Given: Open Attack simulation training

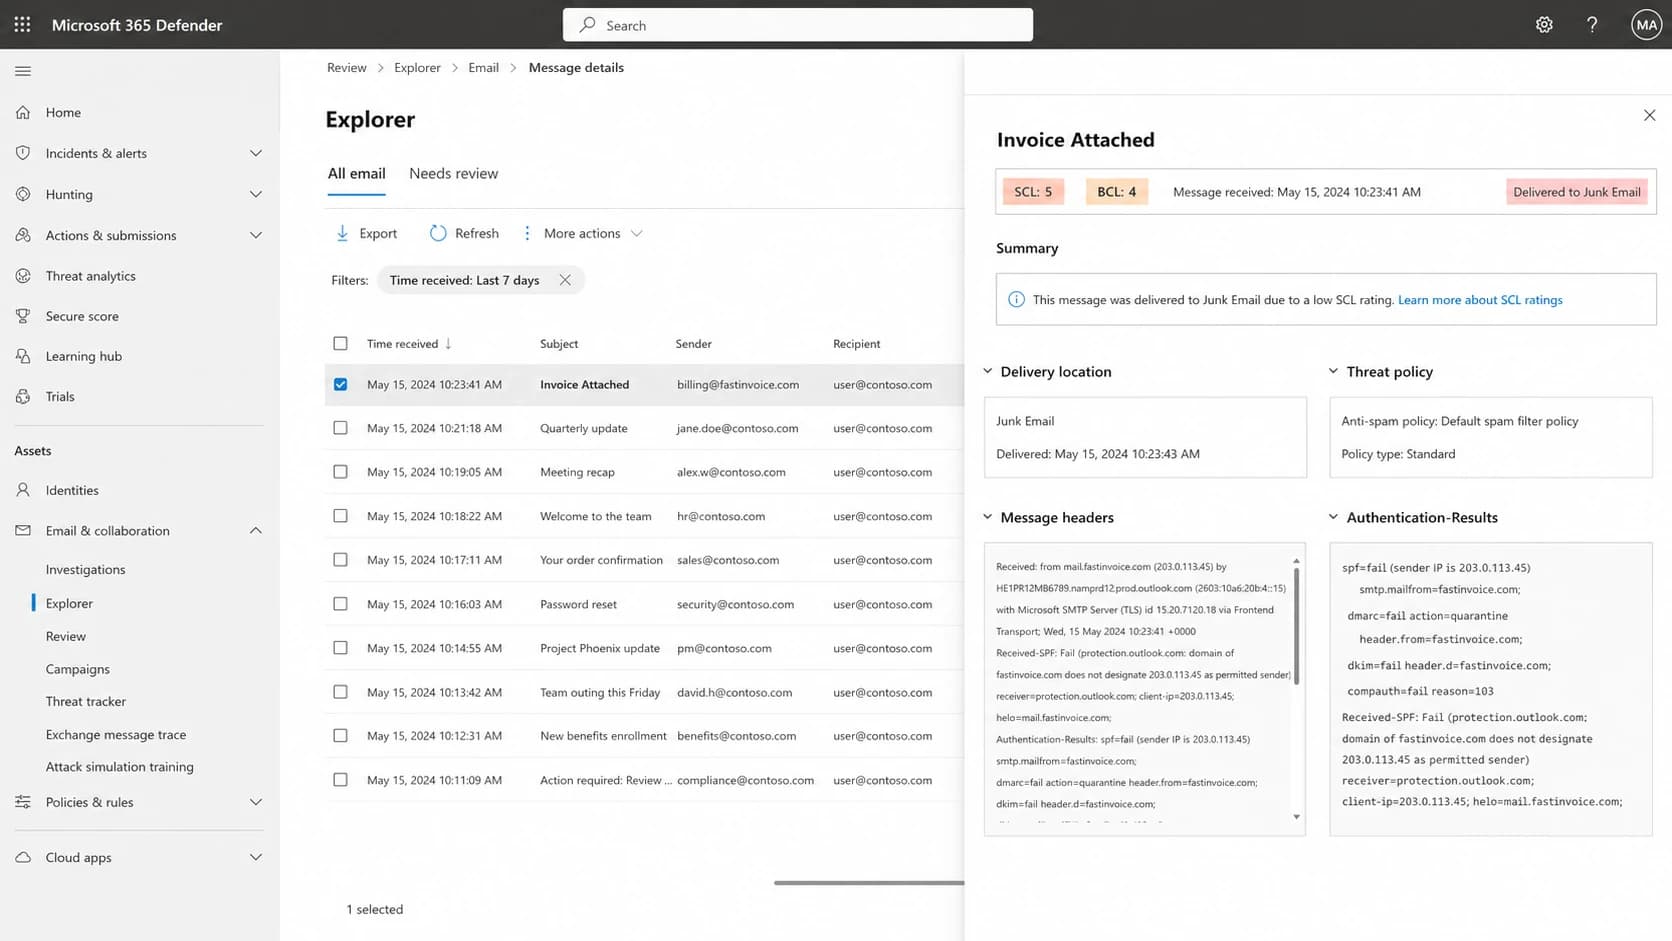Looking at the screenshot, I should 120,766.
